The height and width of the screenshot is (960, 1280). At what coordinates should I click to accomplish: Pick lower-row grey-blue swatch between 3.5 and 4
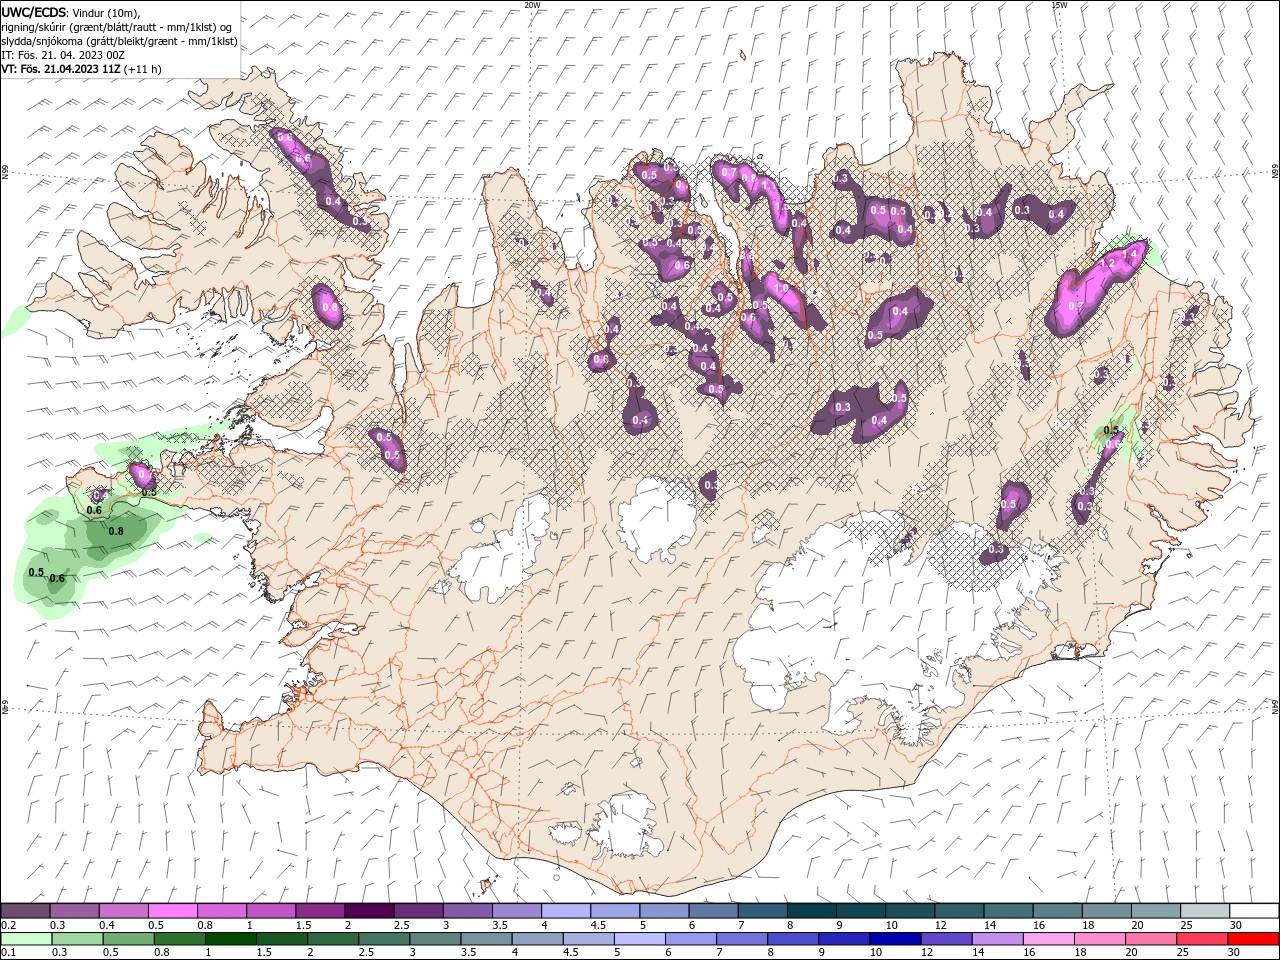(486, 939)
